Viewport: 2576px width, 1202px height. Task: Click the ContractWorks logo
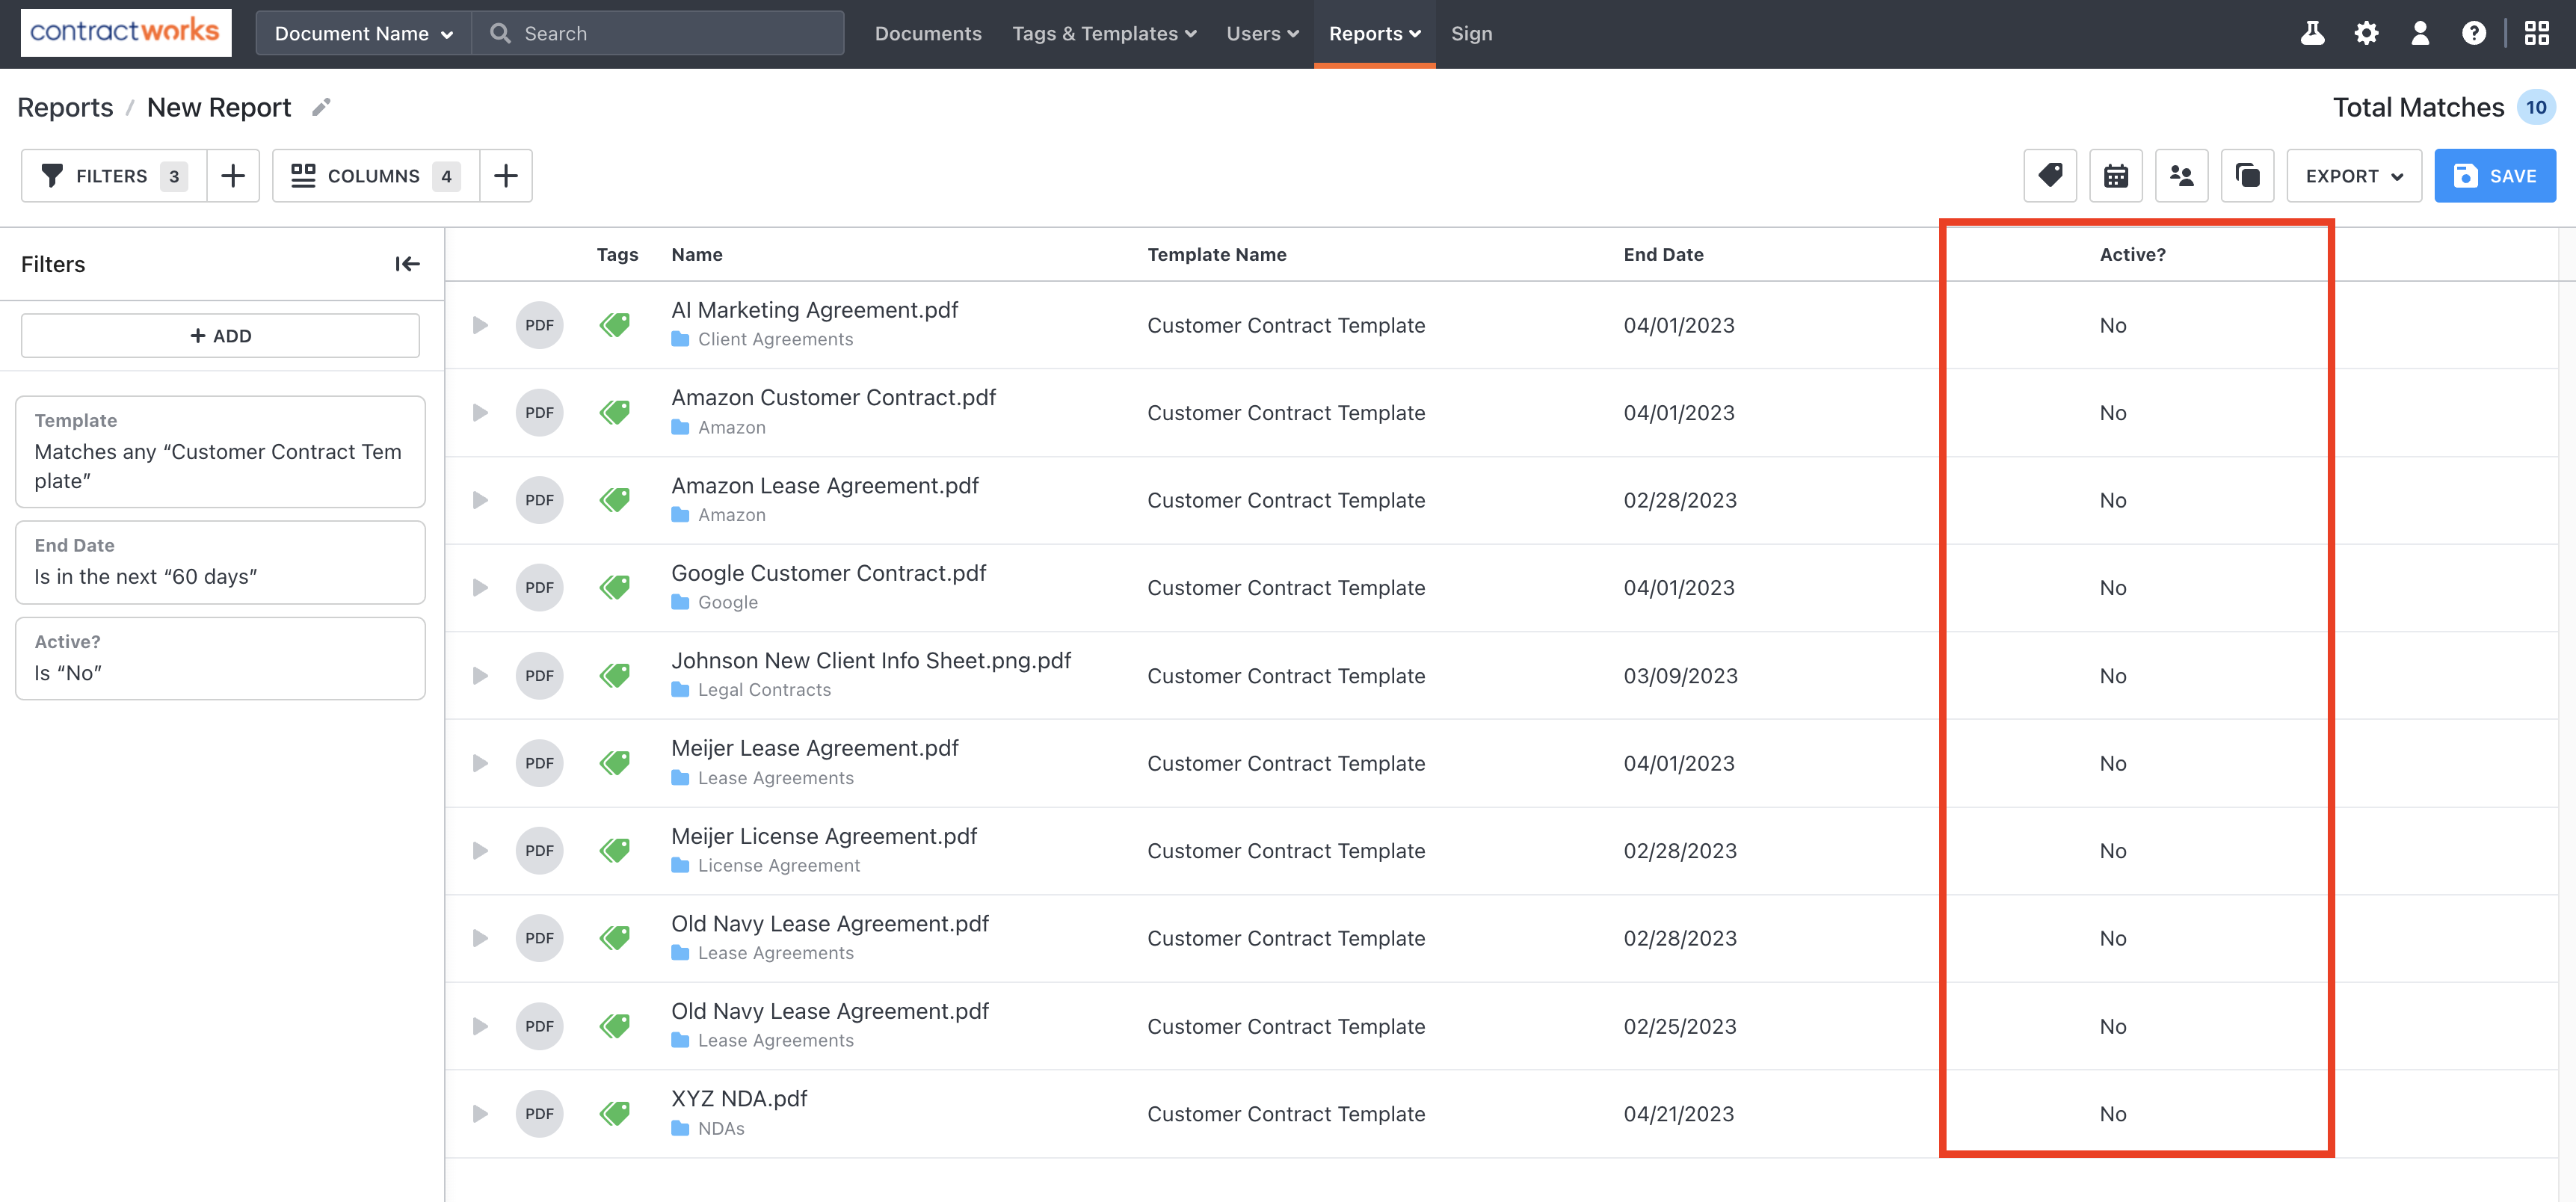click(126, 32)
